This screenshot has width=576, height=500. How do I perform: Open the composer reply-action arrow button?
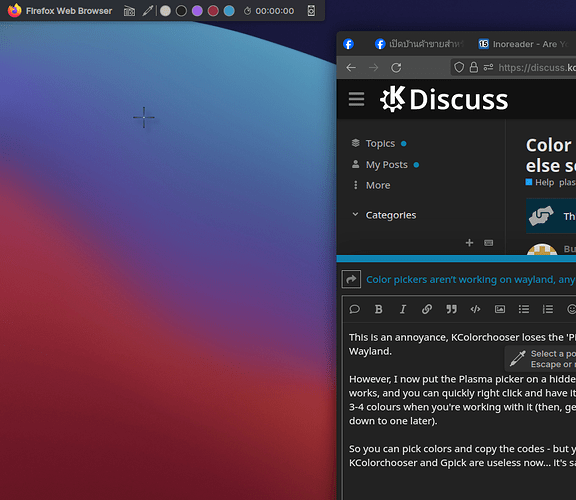(x=351, y=280)
